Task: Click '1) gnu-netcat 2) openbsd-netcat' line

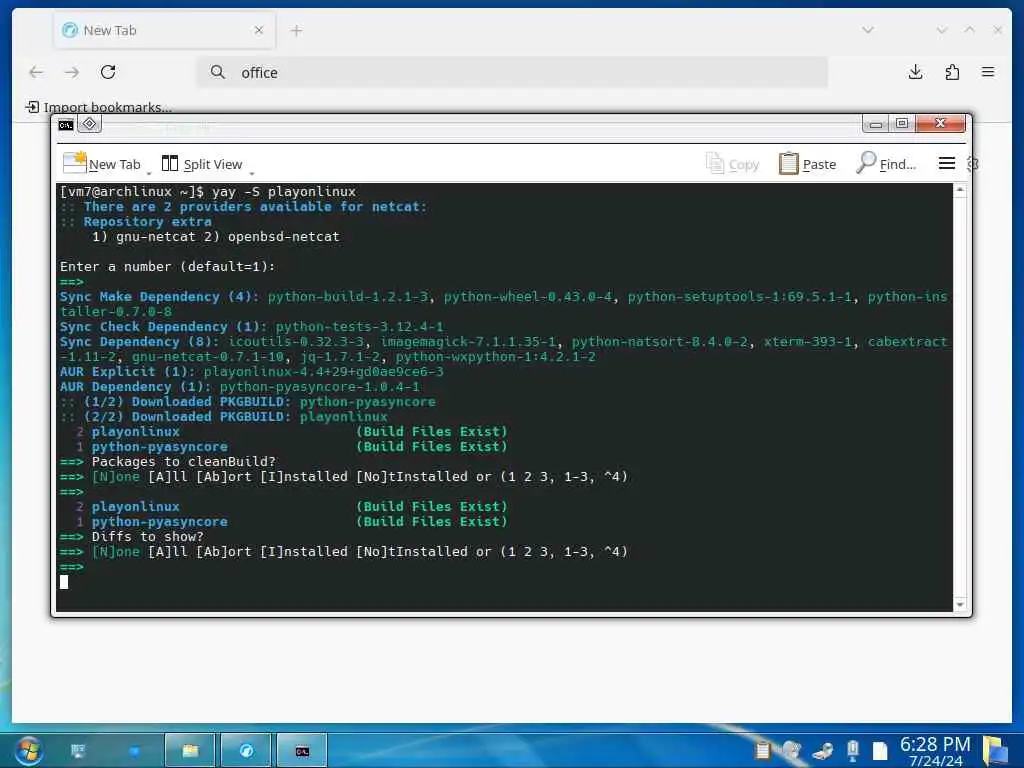Action: coord(216,236)
